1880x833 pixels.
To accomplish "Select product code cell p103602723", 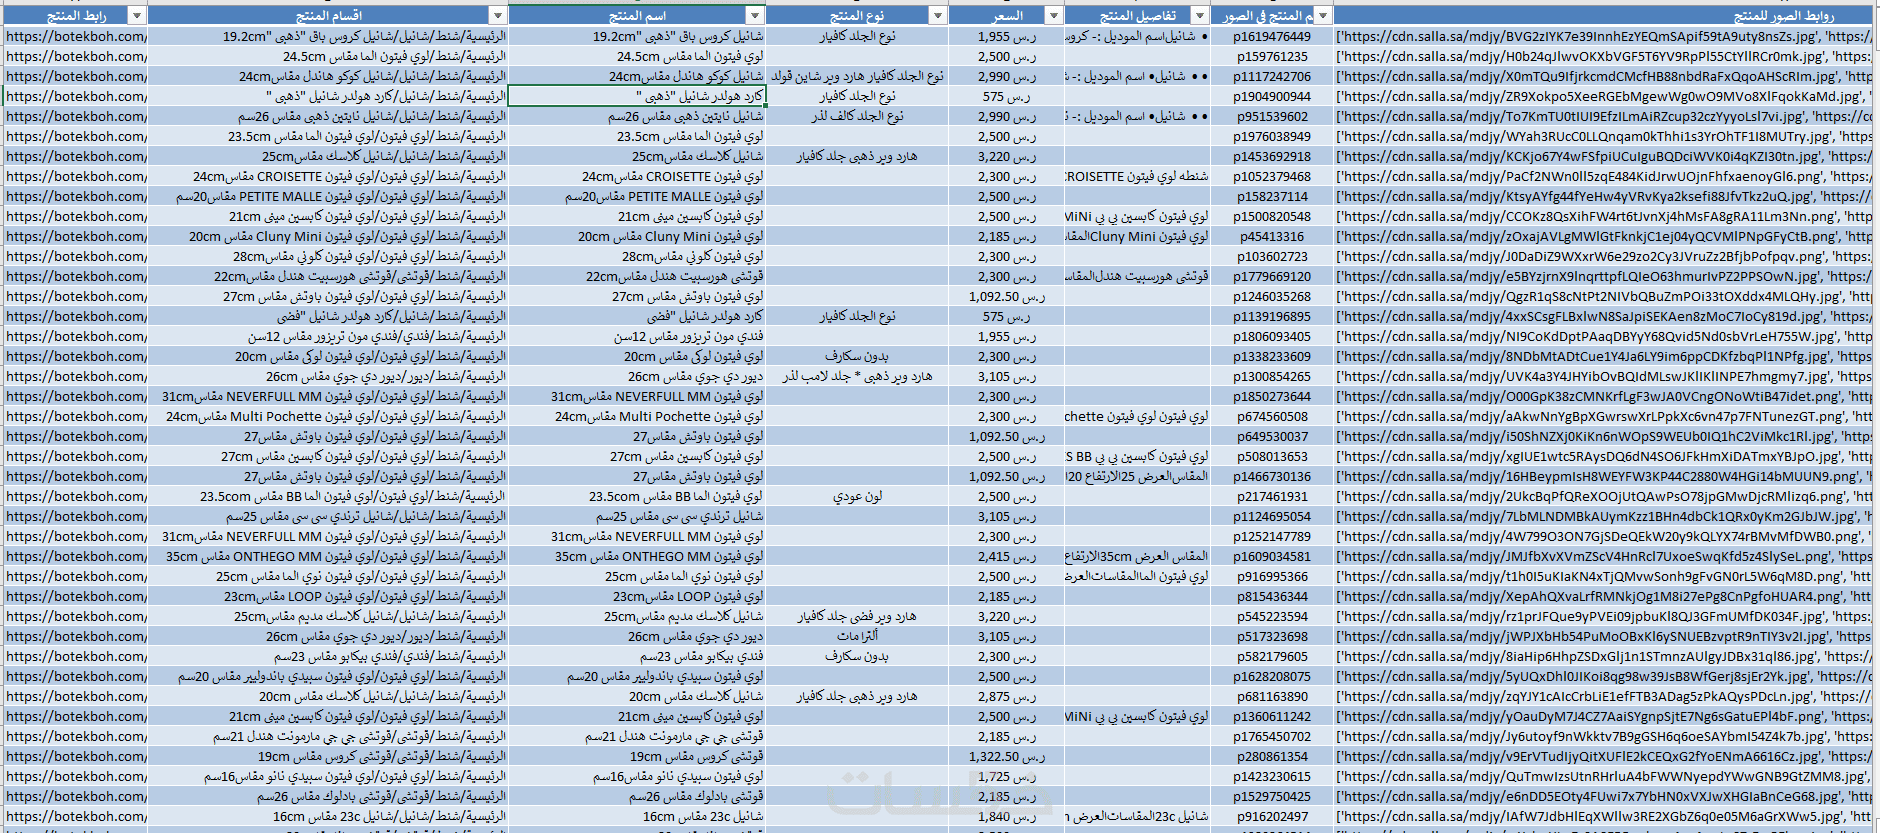I will tap(1272, 256).
